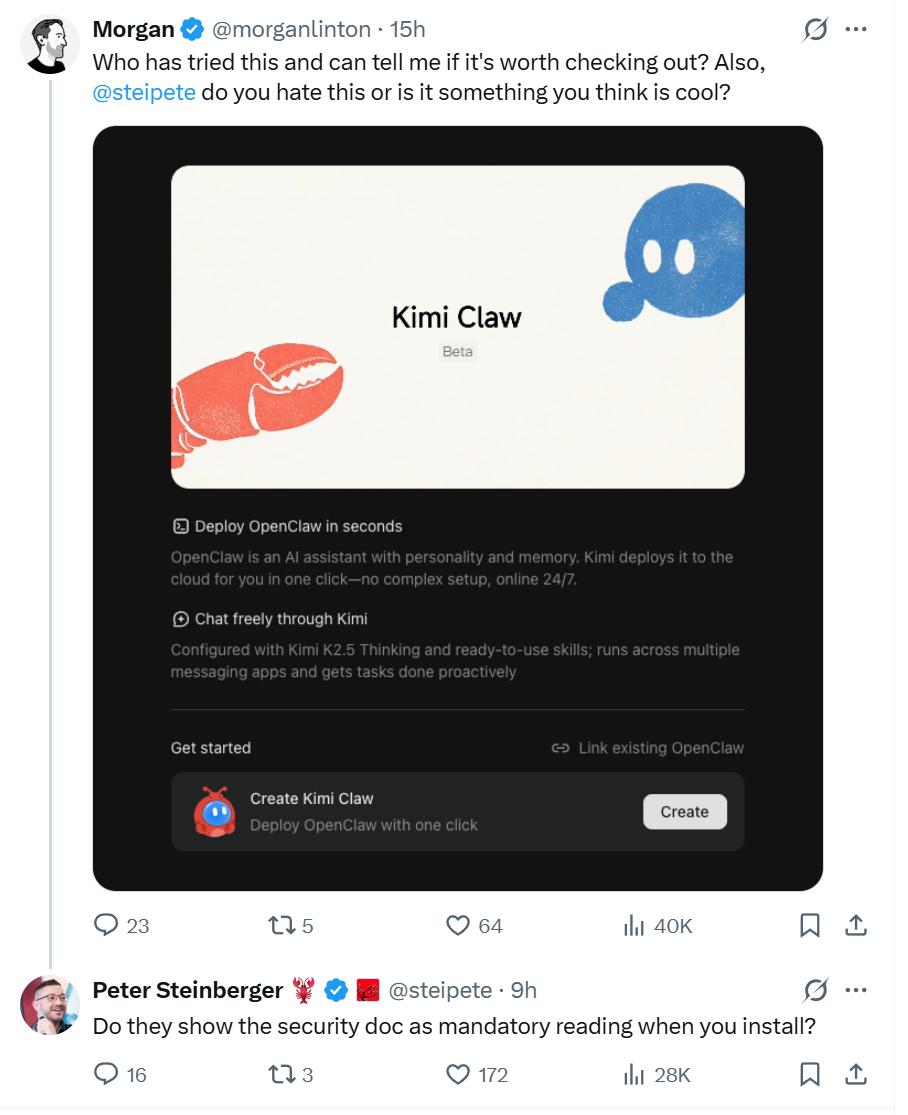
Task: Bookmark Peter Steinberger's reply
Action: pos(810,1075)
